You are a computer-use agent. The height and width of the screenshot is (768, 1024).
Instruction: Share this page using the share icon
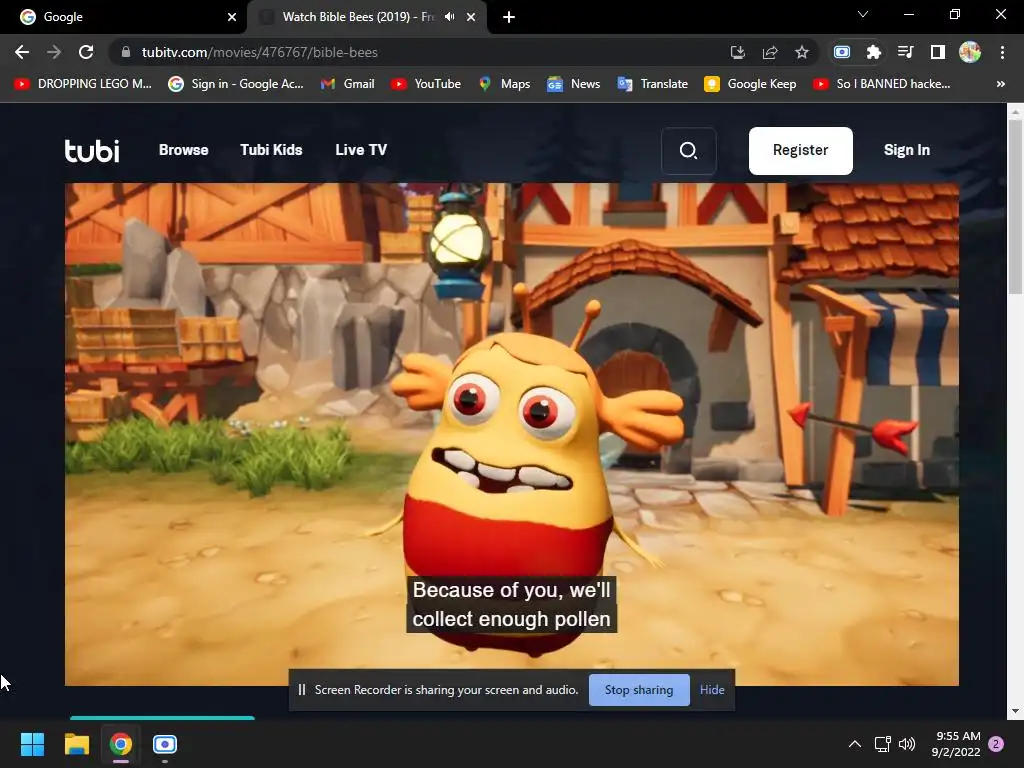pyautogui.click(x=770, y=52)
